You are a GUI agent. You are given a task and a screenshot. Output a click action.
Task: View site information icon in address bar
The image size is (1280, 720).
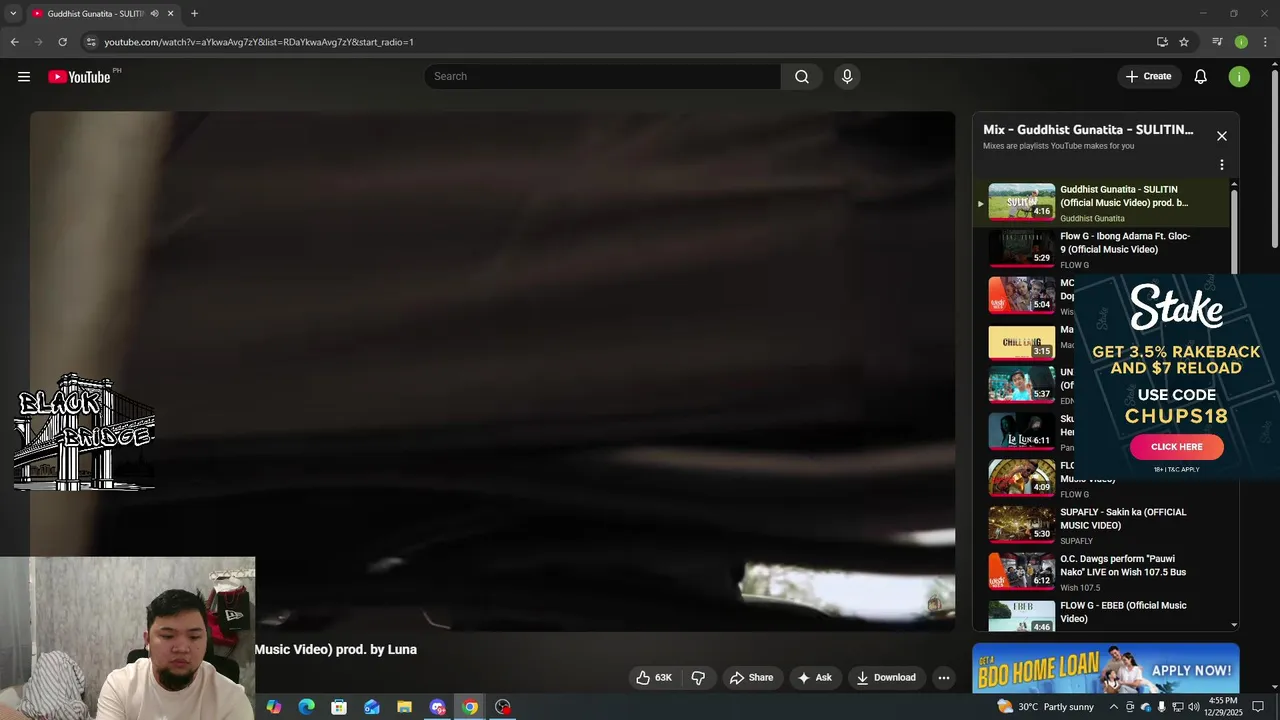click(x=90, y=42)
